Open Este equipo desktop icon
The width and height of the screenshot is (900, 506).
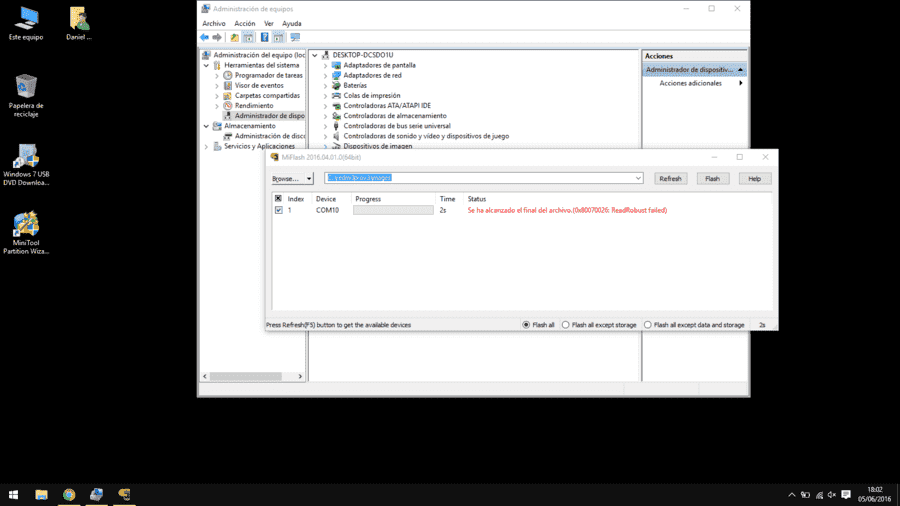[26, 24]
